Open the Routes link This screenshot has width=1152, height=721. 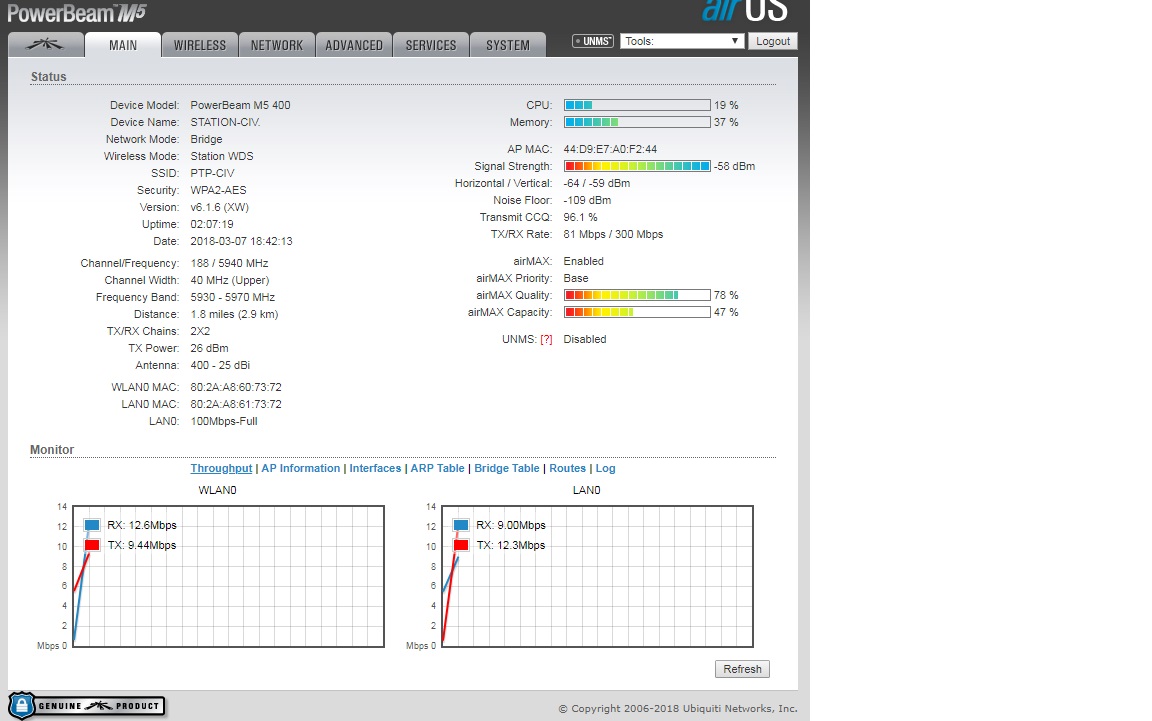[x=567, y=468]
